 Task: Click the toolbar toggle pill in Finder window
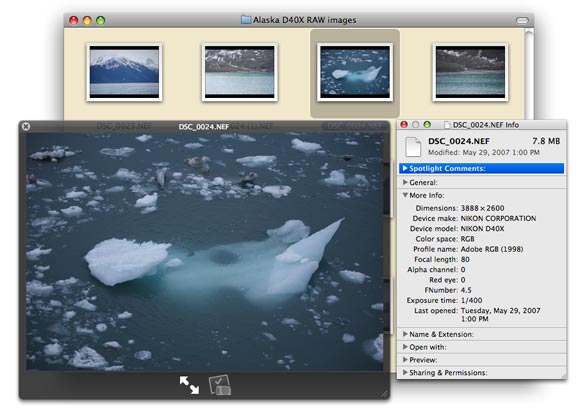(522, 20)
